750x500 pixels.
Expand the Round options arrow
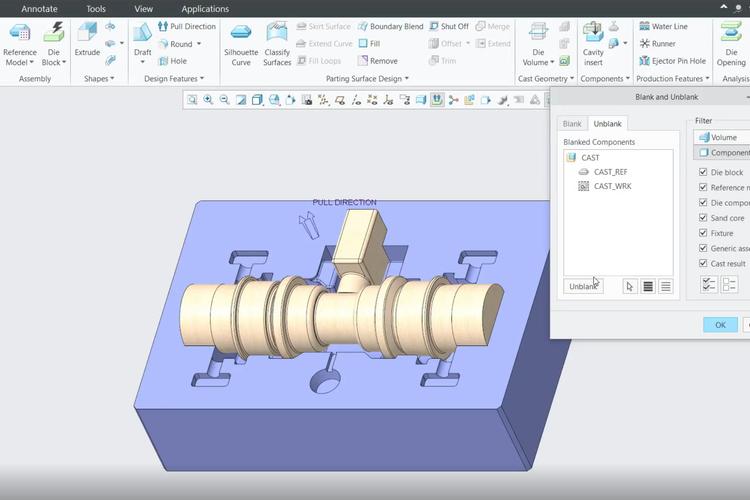199,44
